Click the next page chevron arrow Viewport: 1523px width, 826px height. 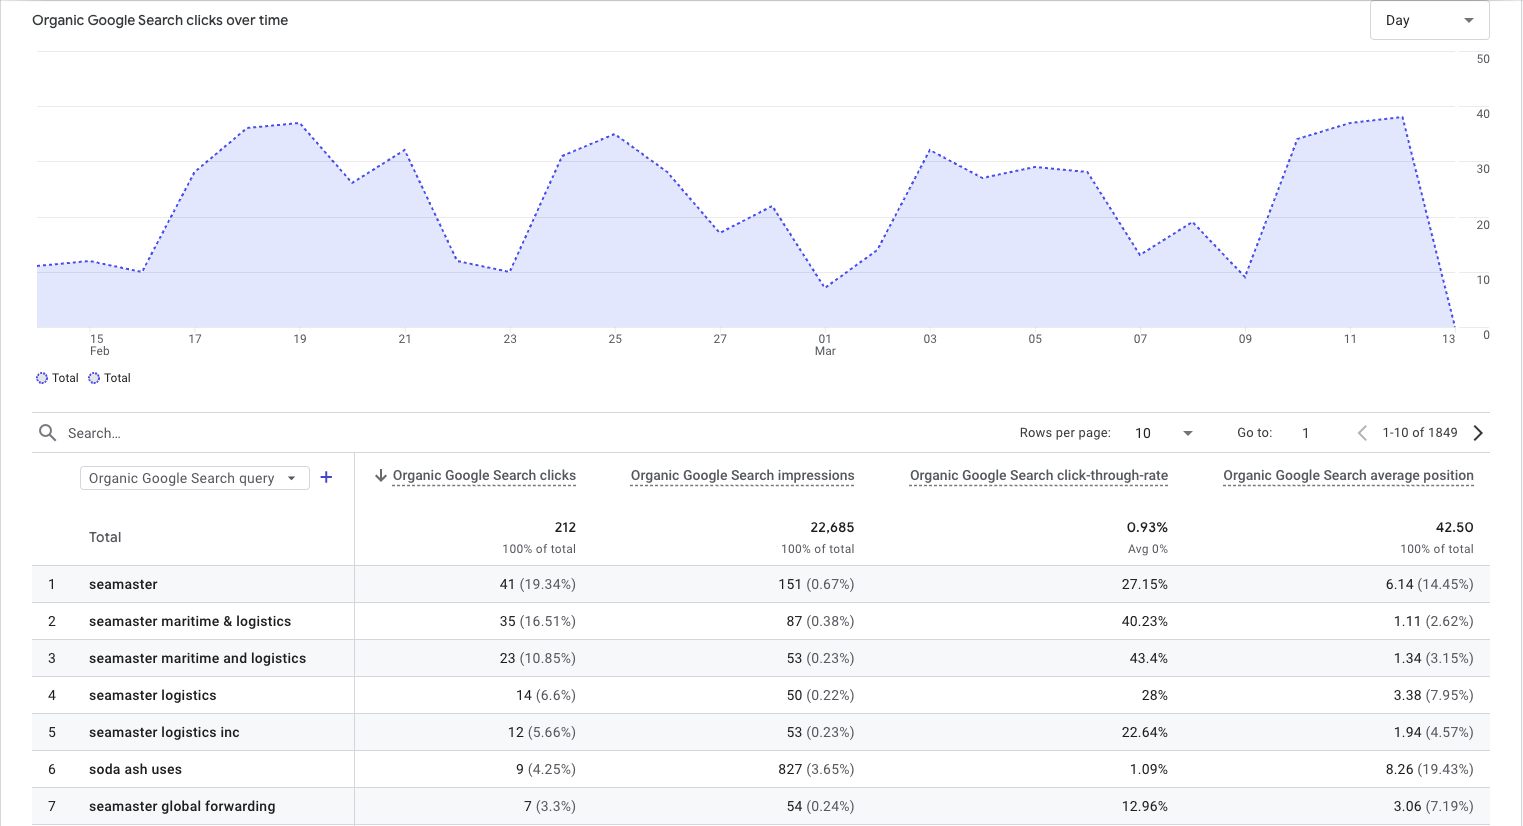point(1478,432)
